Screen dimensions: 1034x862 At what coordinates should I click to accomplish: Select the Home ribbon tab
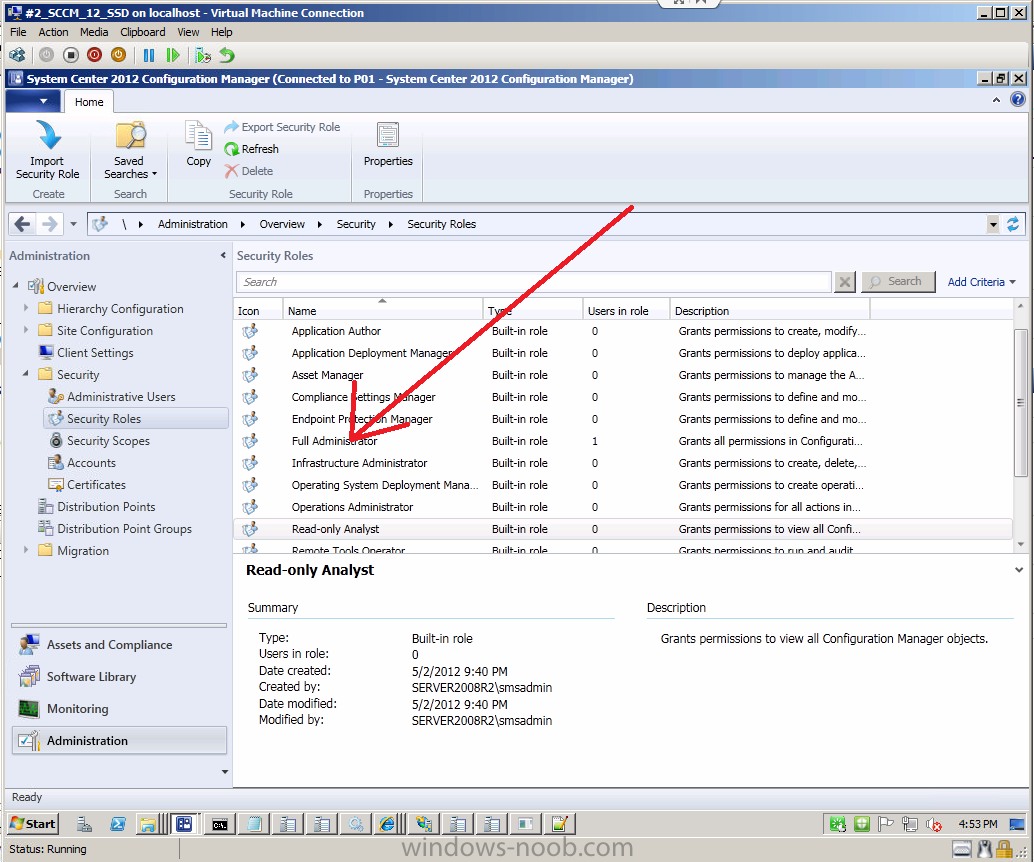click(89, 102)
